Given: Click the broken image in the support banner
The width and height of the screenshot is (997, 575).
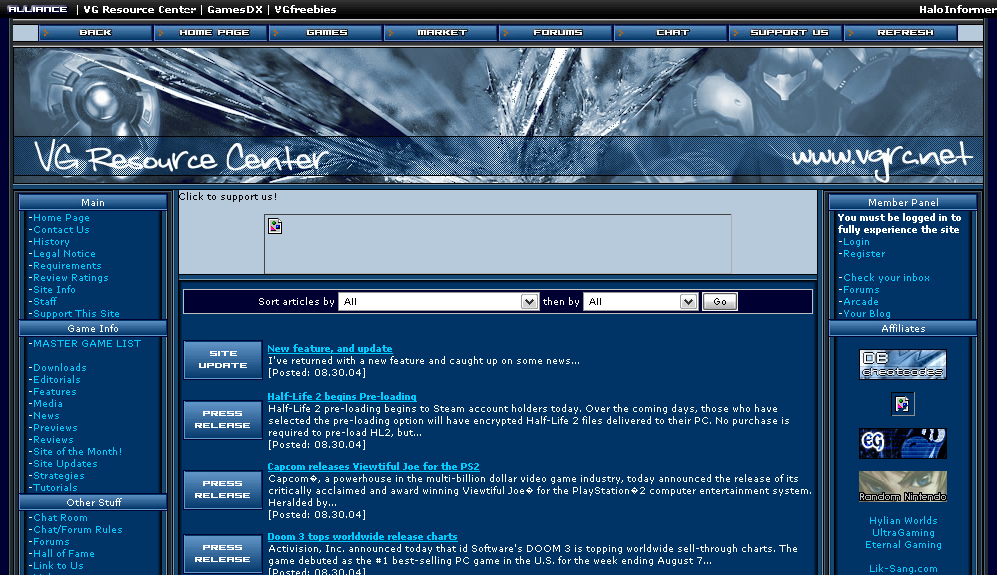Looking at the screenshot, I should coord(276,227).
